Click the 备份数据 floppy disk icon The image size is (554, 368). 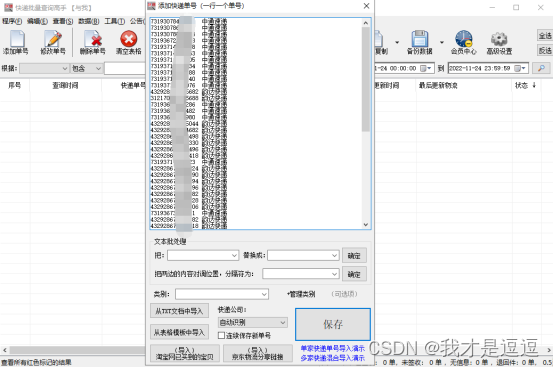coord(419,42)
